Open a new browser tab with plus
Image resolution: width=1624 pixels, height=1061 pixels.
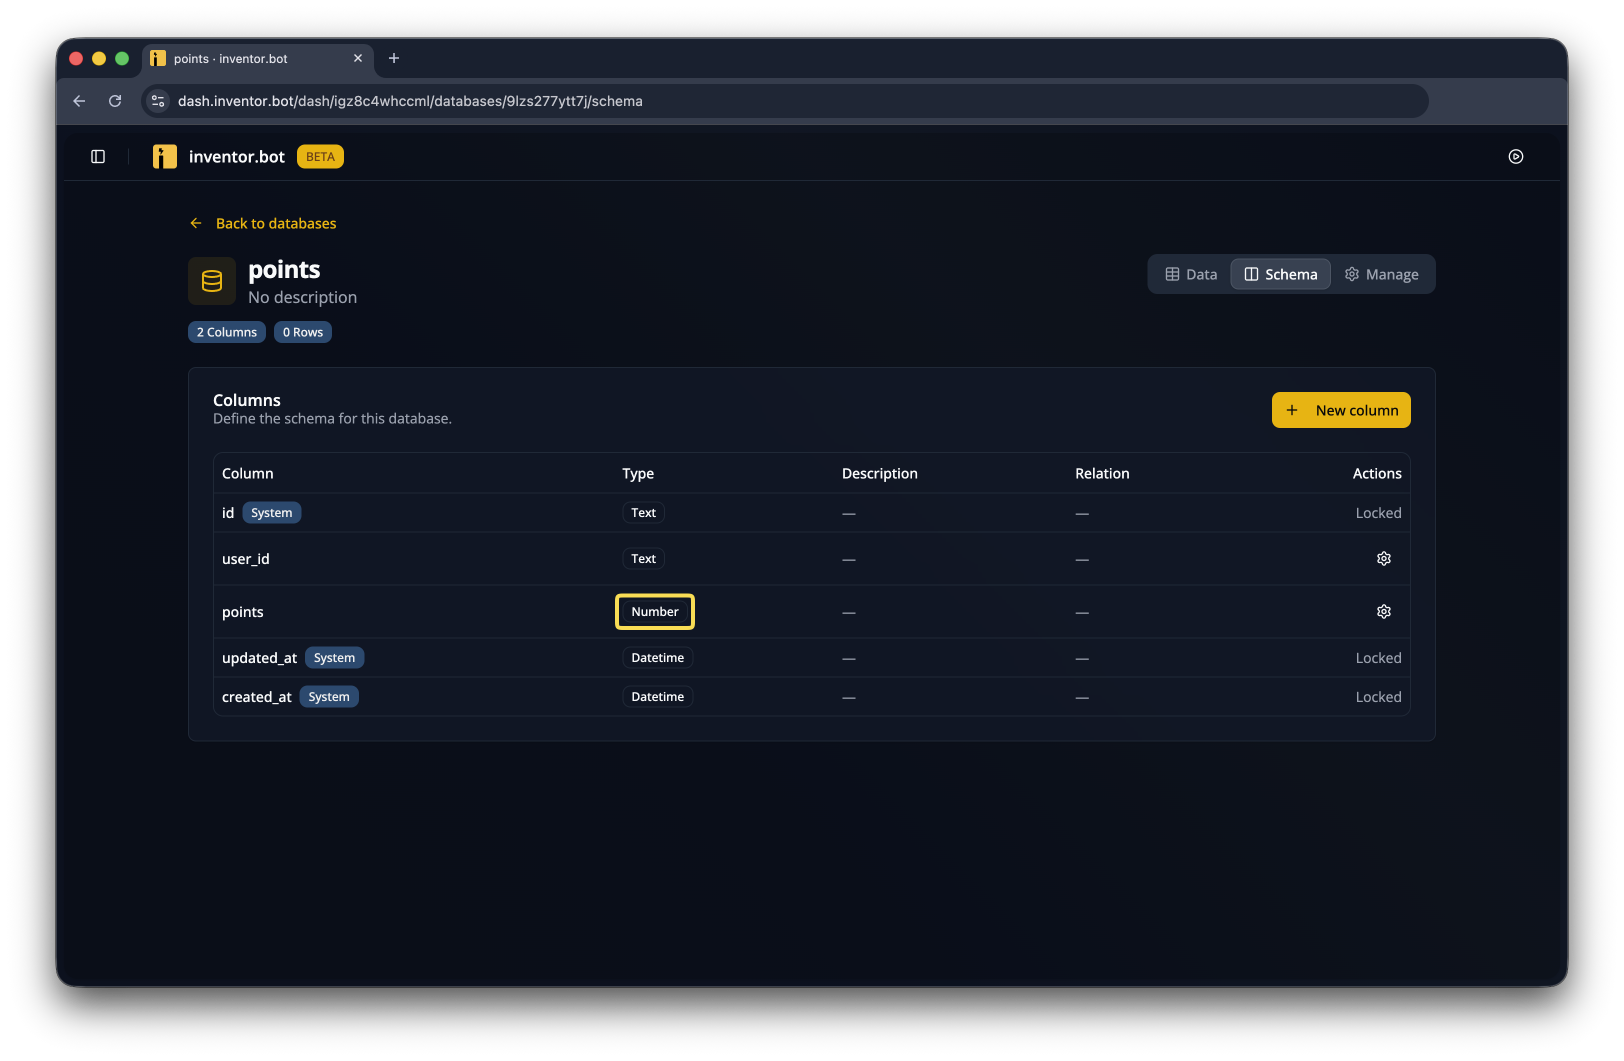click(394, 59)
